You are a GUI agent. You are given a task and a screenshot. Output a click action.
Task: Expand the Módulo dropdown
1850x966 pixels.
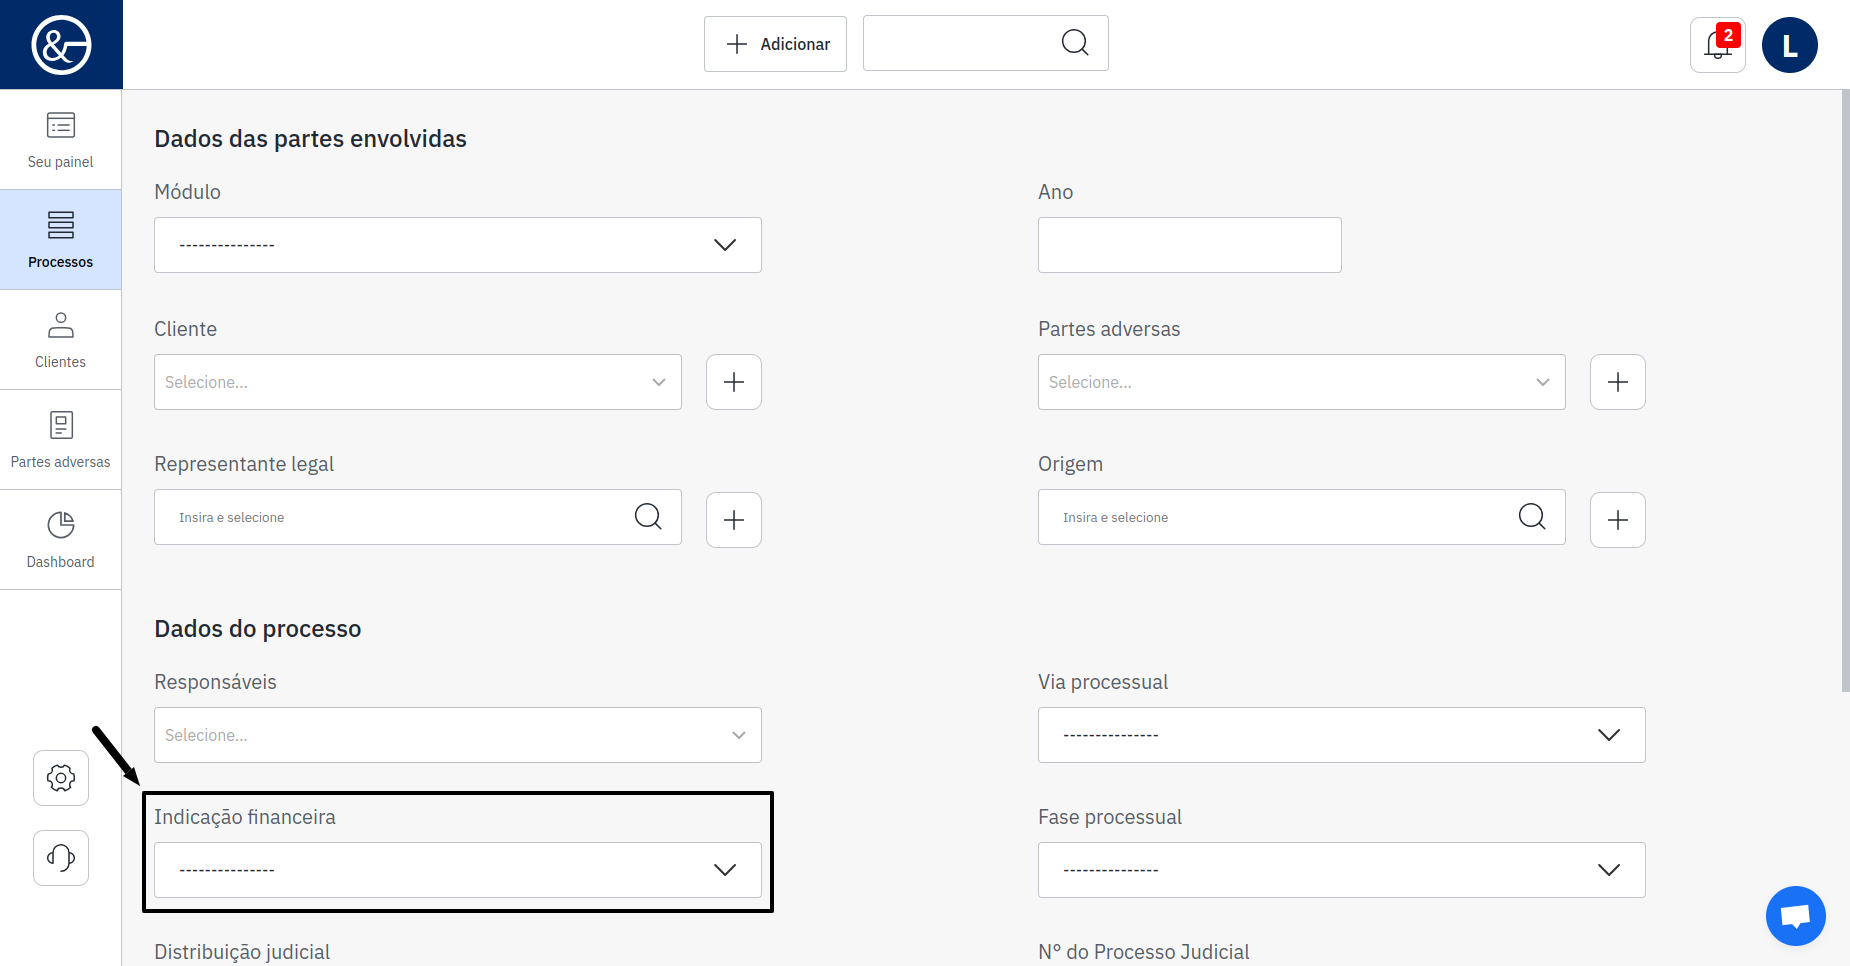(x=457, y=245)
